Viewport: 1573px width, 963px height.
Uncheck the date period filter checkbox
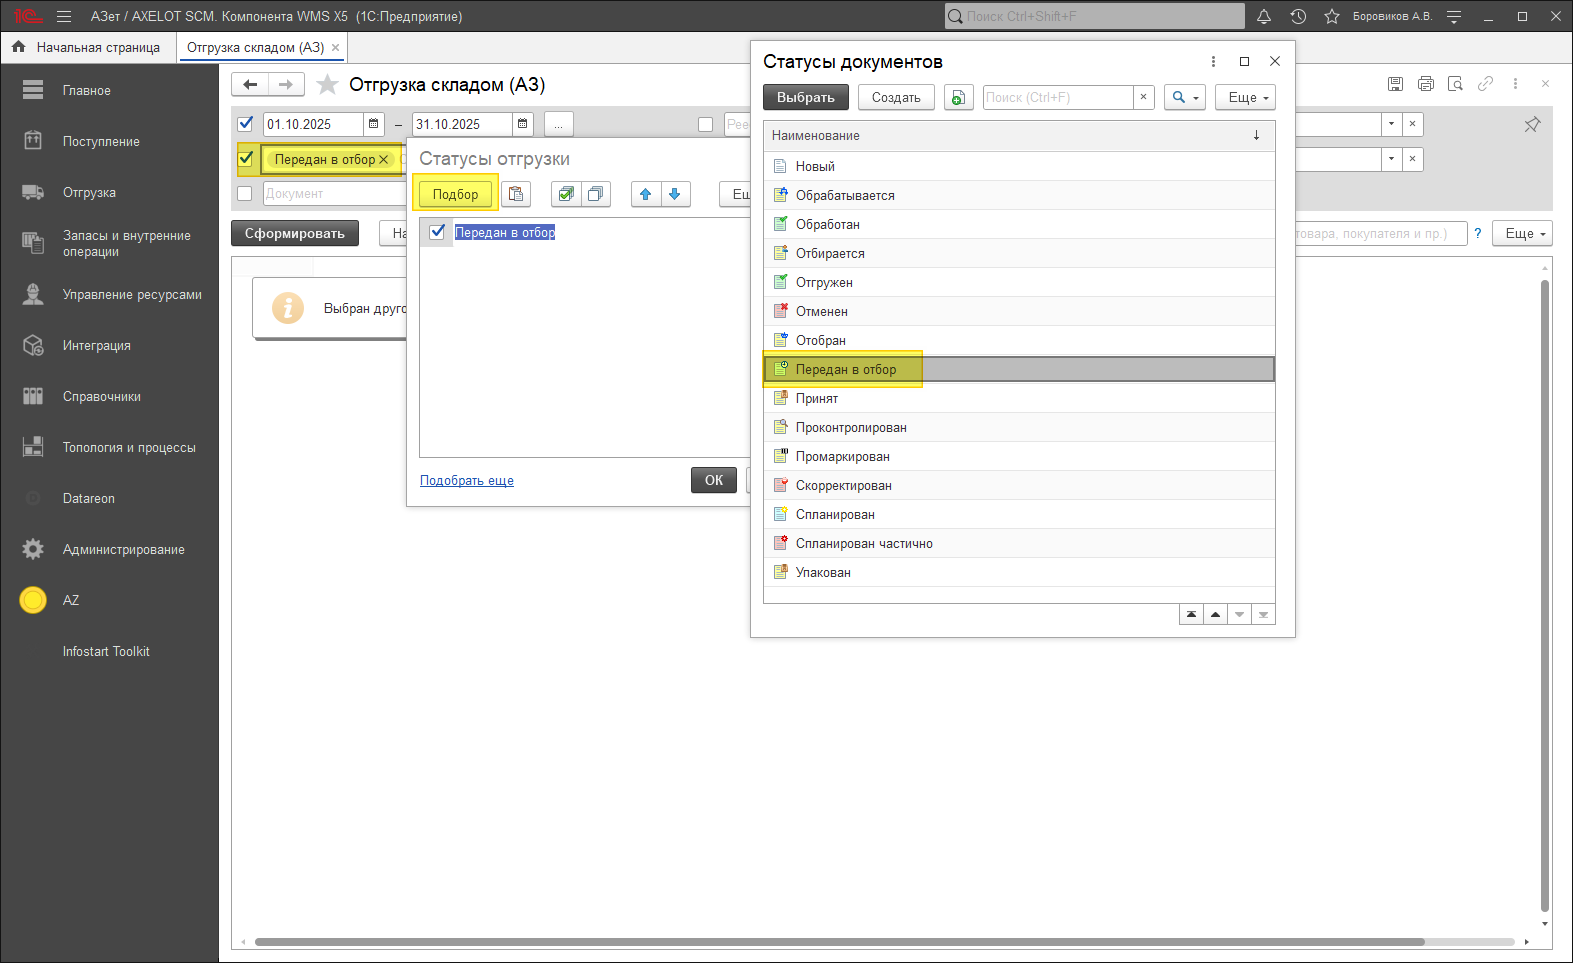click(x=245, y=124)
